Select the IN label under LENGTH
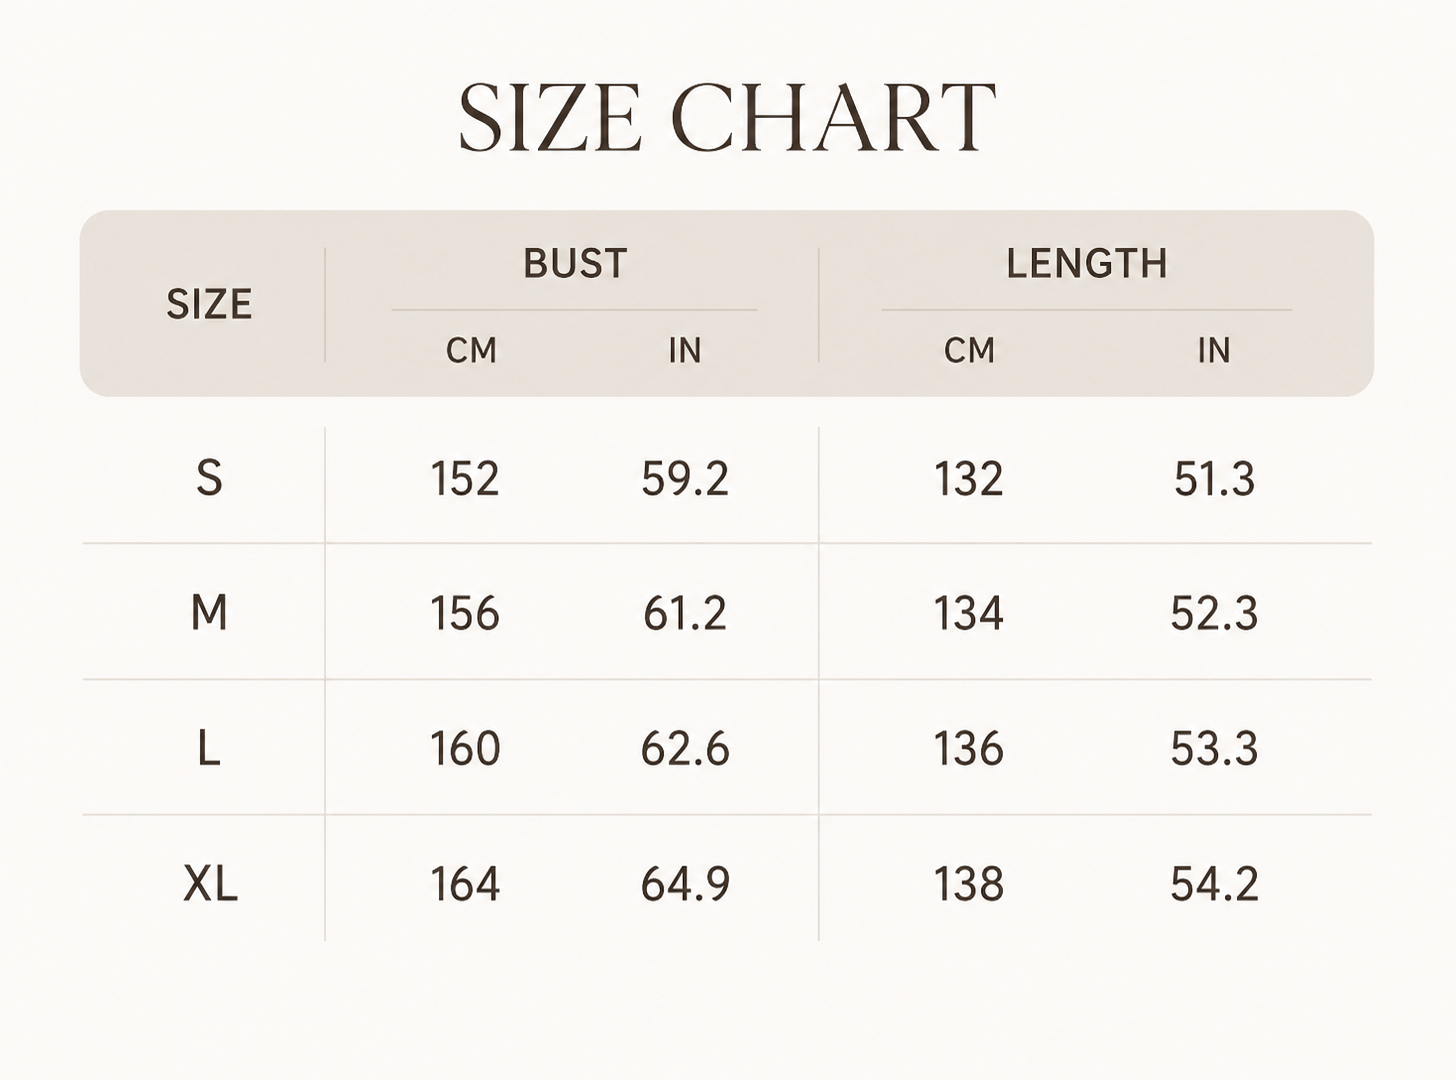The width and height of the screenshot is (1456, 1080). tap(1214, 350)
